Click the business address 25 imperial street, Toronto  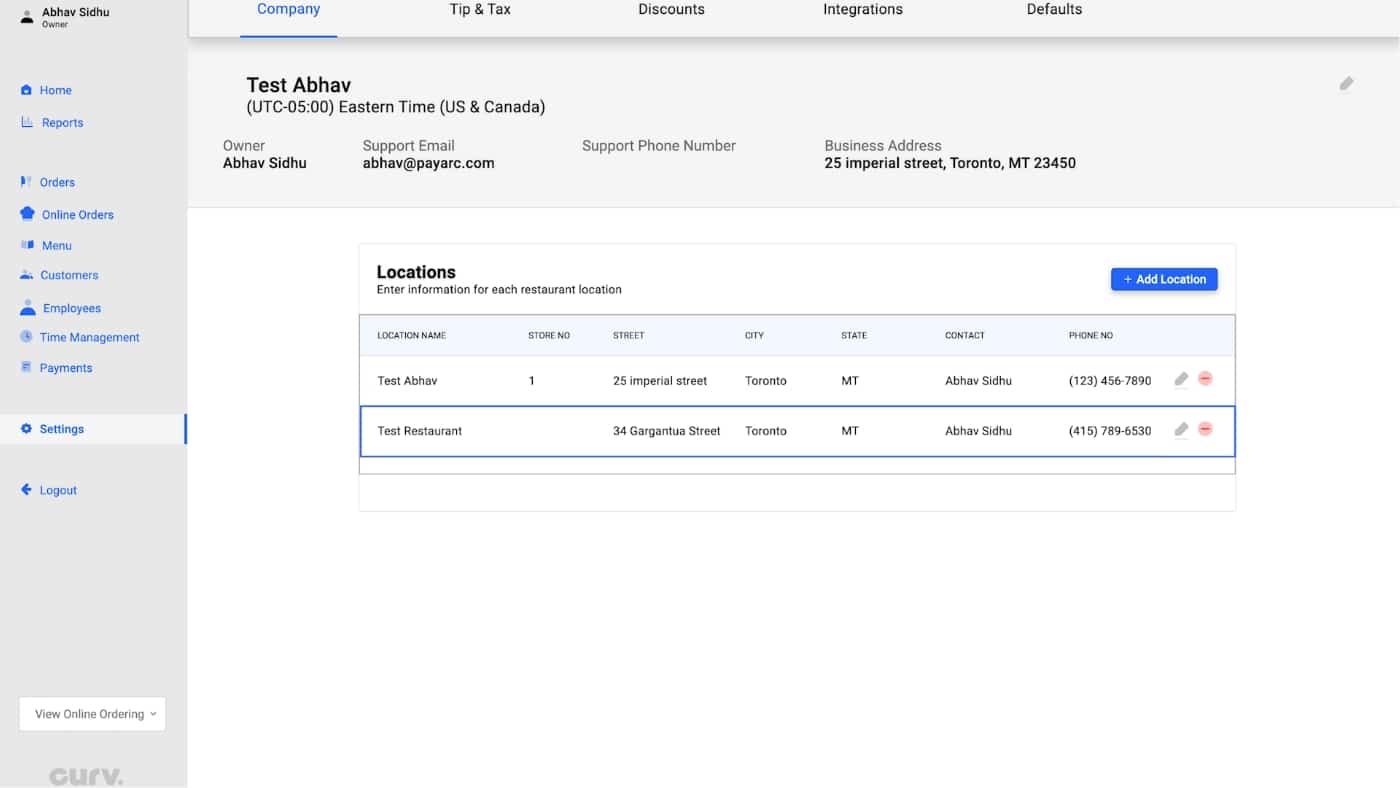[x=950, y=163]
